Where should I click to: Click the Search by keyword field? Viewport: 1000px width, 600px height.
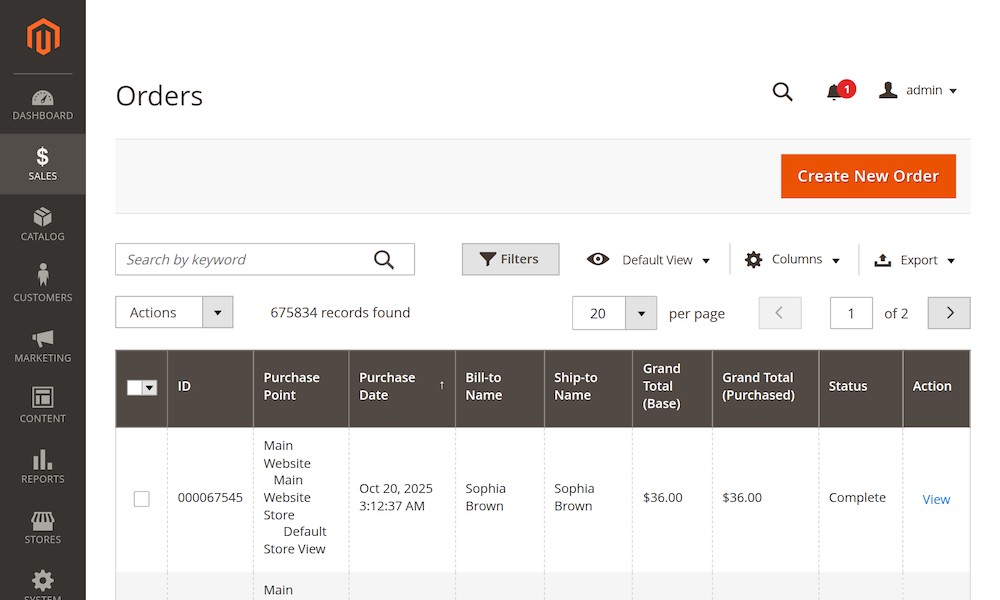click(245, 260)
